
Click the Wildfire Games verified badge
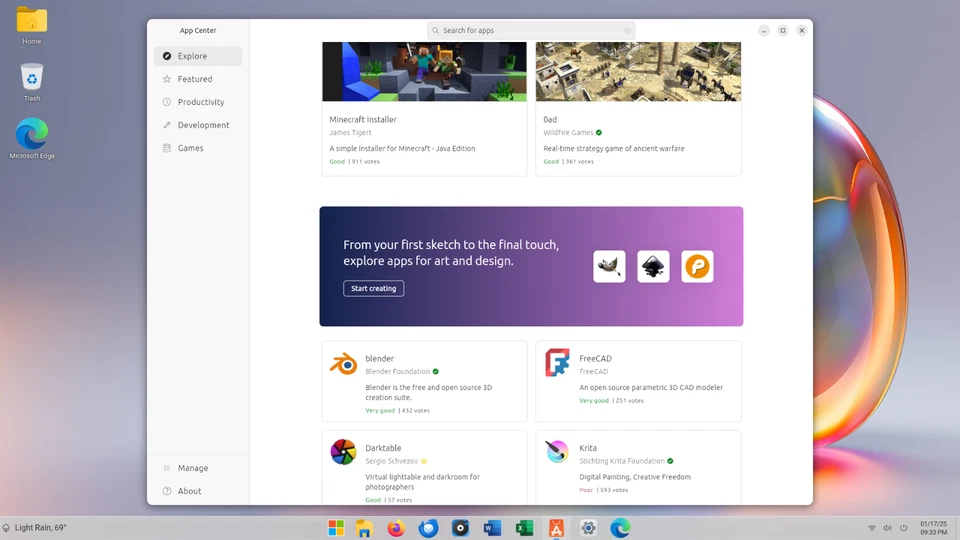[599, 132]
